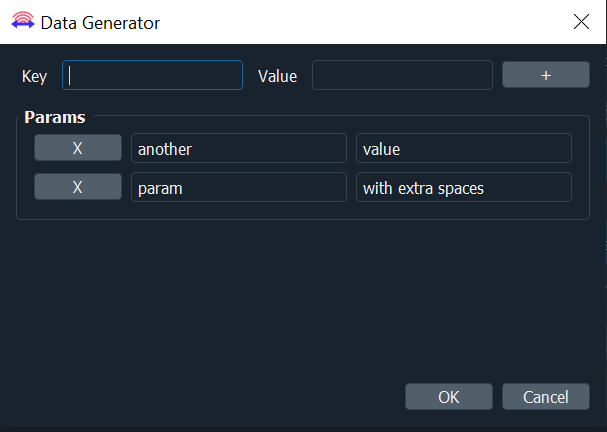Click the empty area below Params group
The image size is (607, 432).
pos(302,298)
